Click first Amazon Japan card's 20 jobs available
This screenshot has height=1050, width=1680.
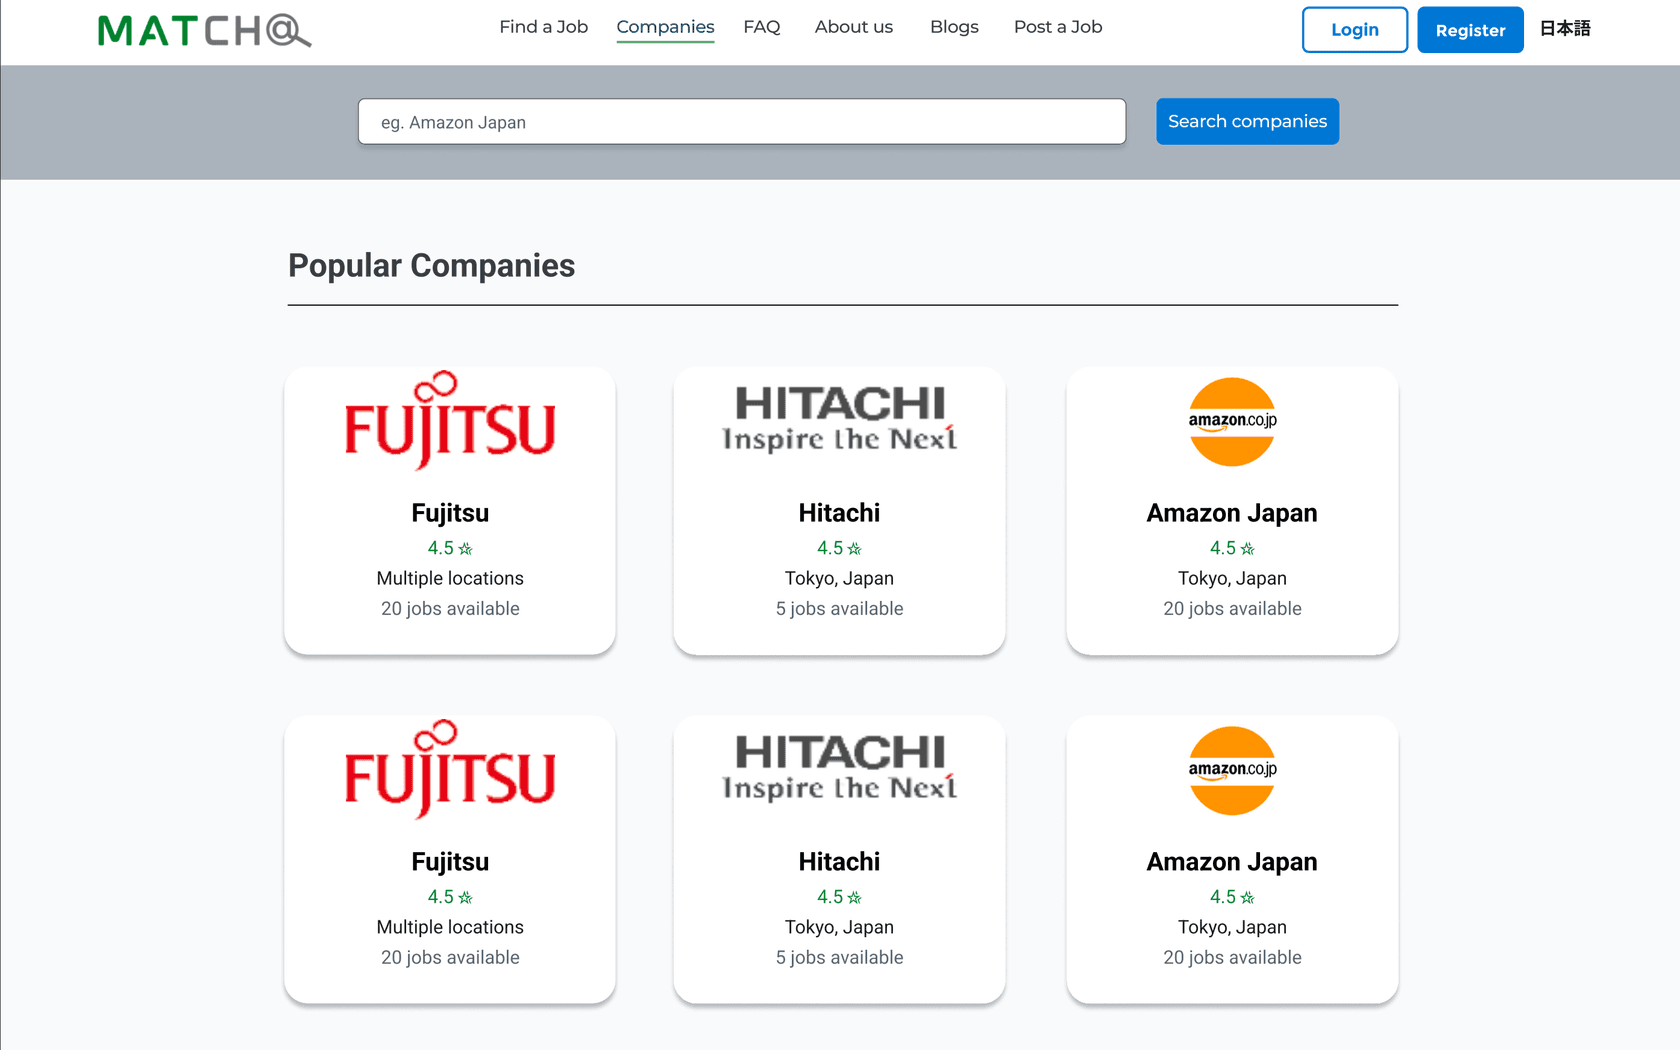click(1232, 609)
